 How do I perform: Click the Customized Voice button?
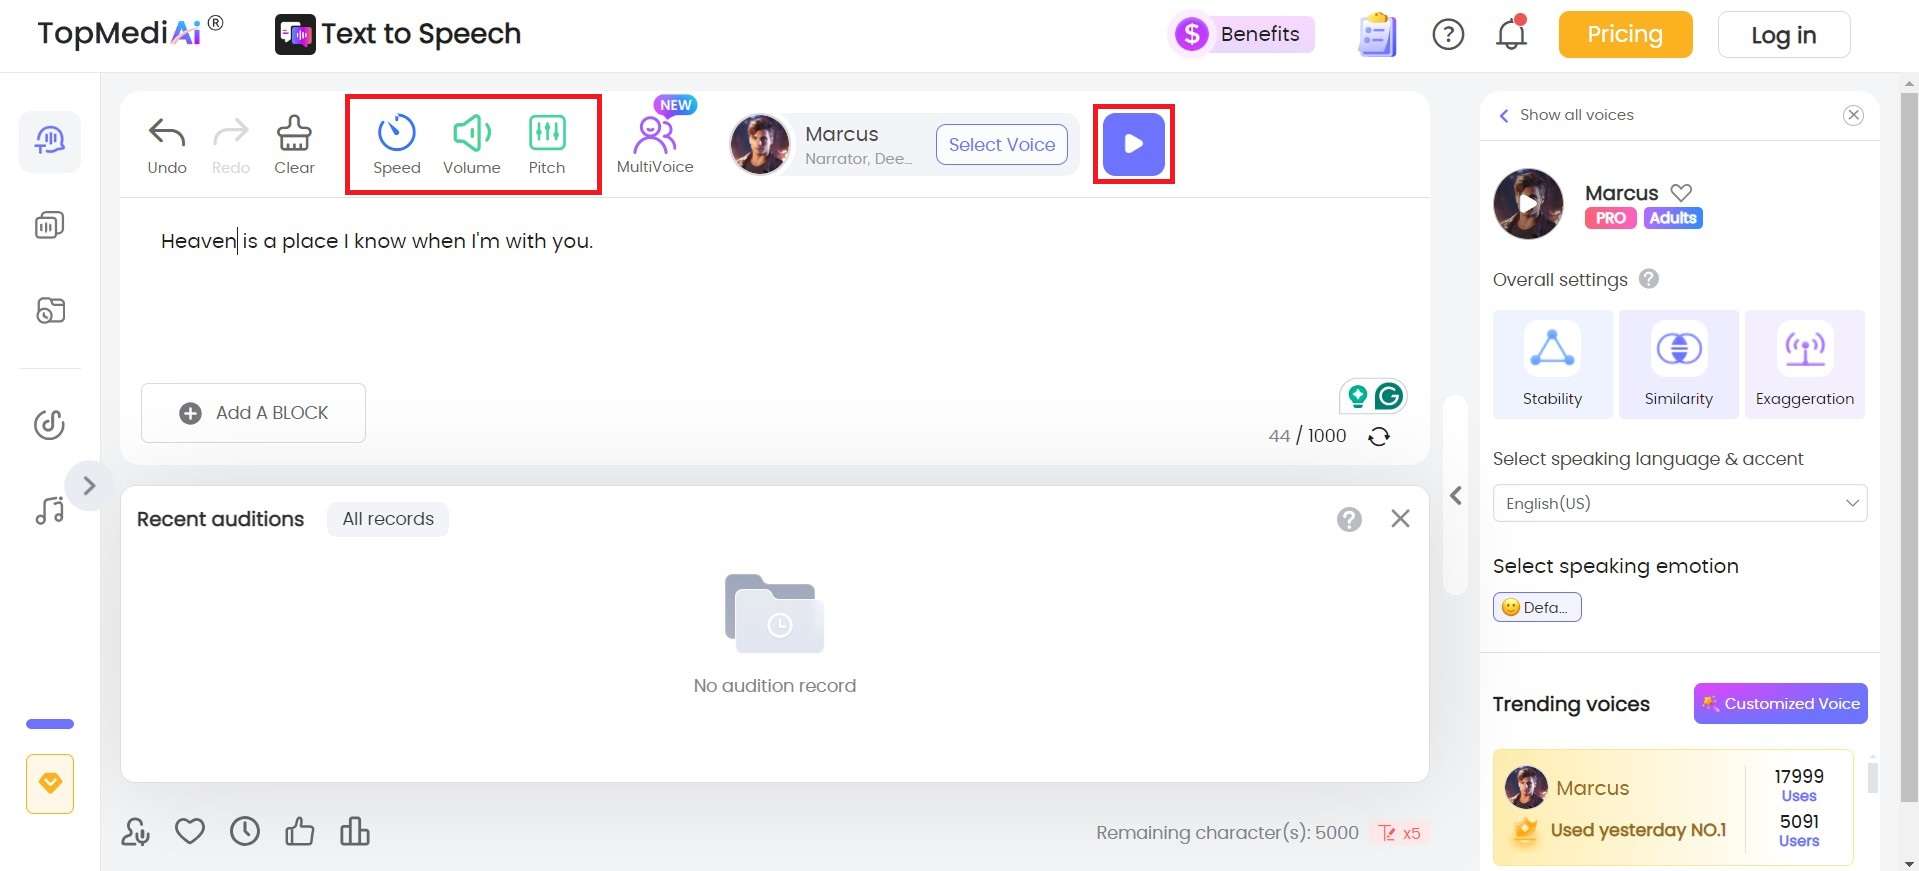1781,704
